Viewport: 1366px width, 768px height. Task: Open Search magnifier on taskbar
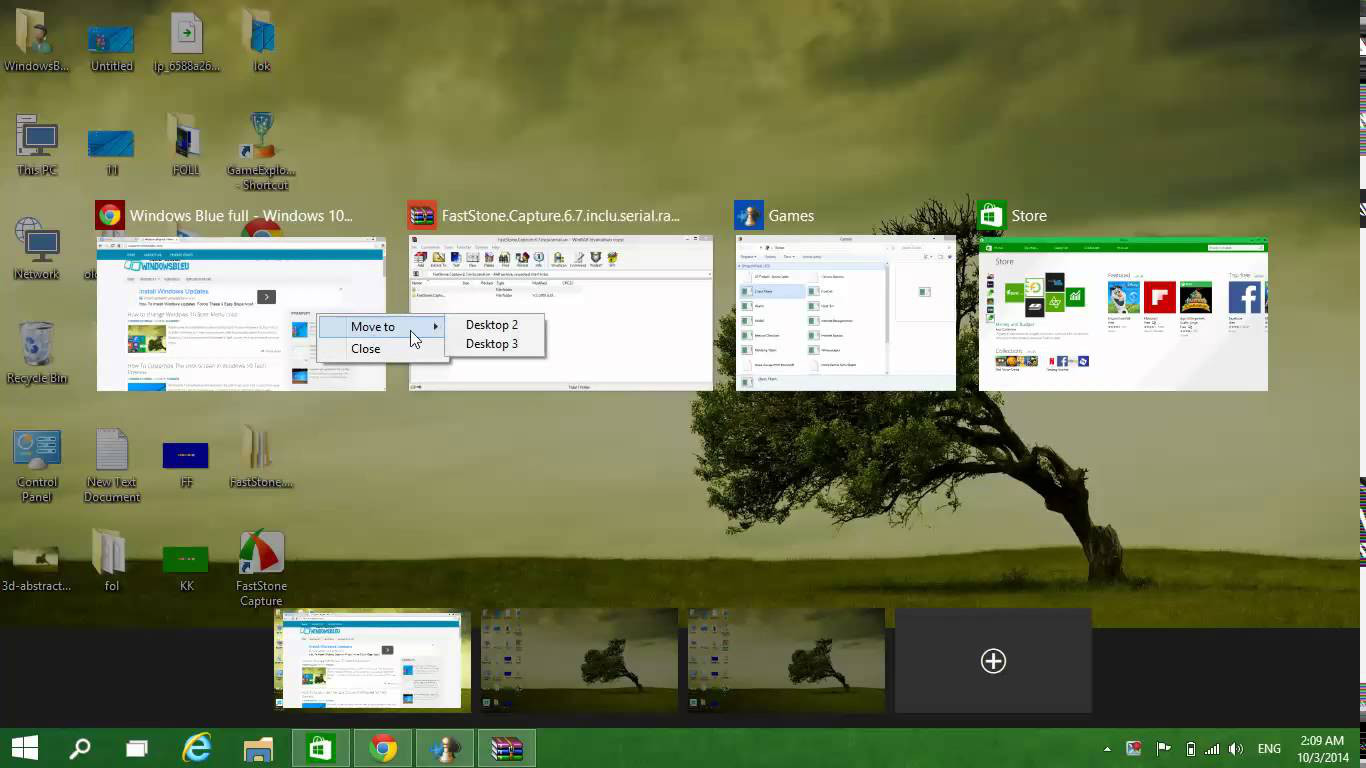point(80,748)
